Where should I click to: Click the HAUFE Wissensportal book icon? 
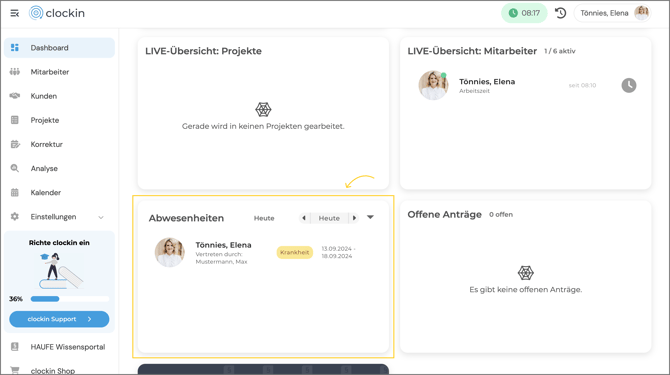tap(15, 347)
